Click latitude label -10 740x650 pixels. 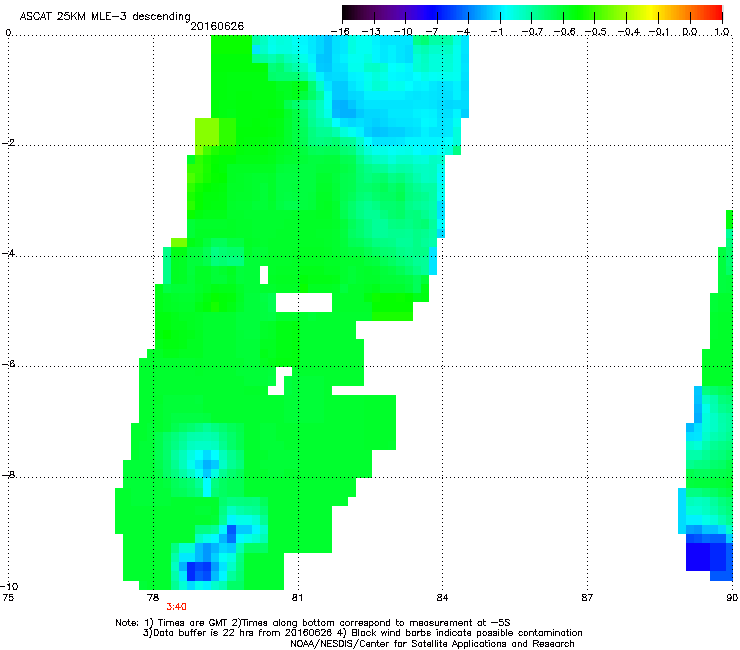[x=9, y=586]
